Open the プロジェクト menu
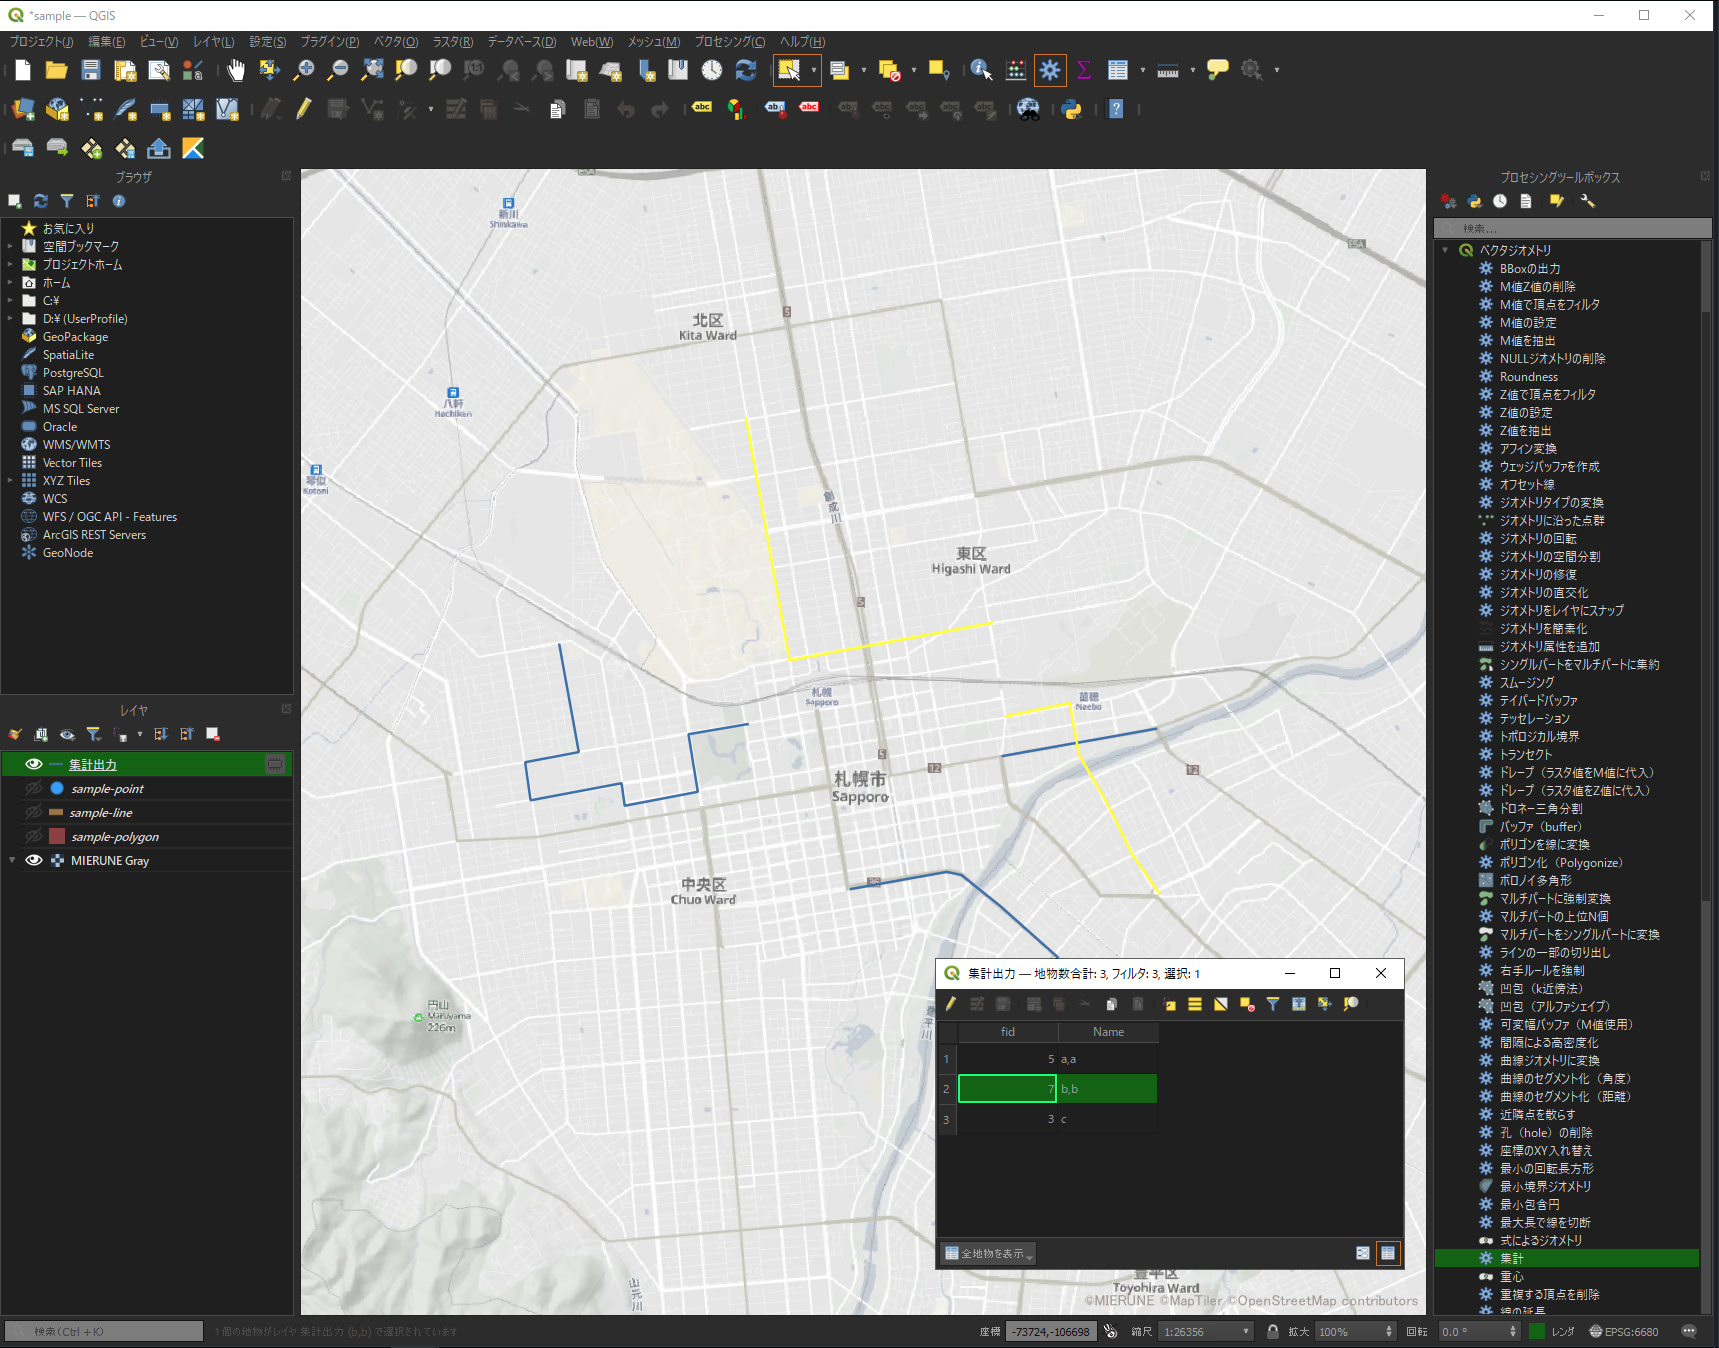Screen dimensions: 1719x1348 click(41, 41)
